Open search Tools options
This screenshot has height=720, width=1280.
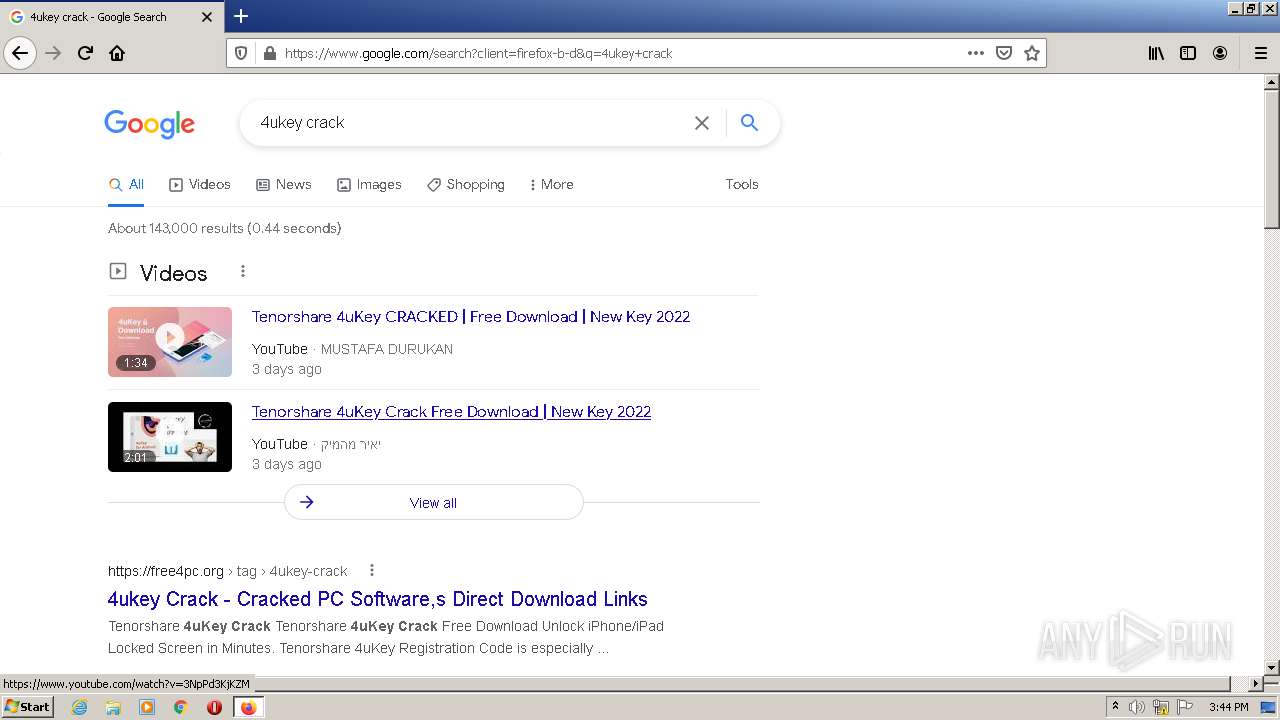tap(742, 184)
